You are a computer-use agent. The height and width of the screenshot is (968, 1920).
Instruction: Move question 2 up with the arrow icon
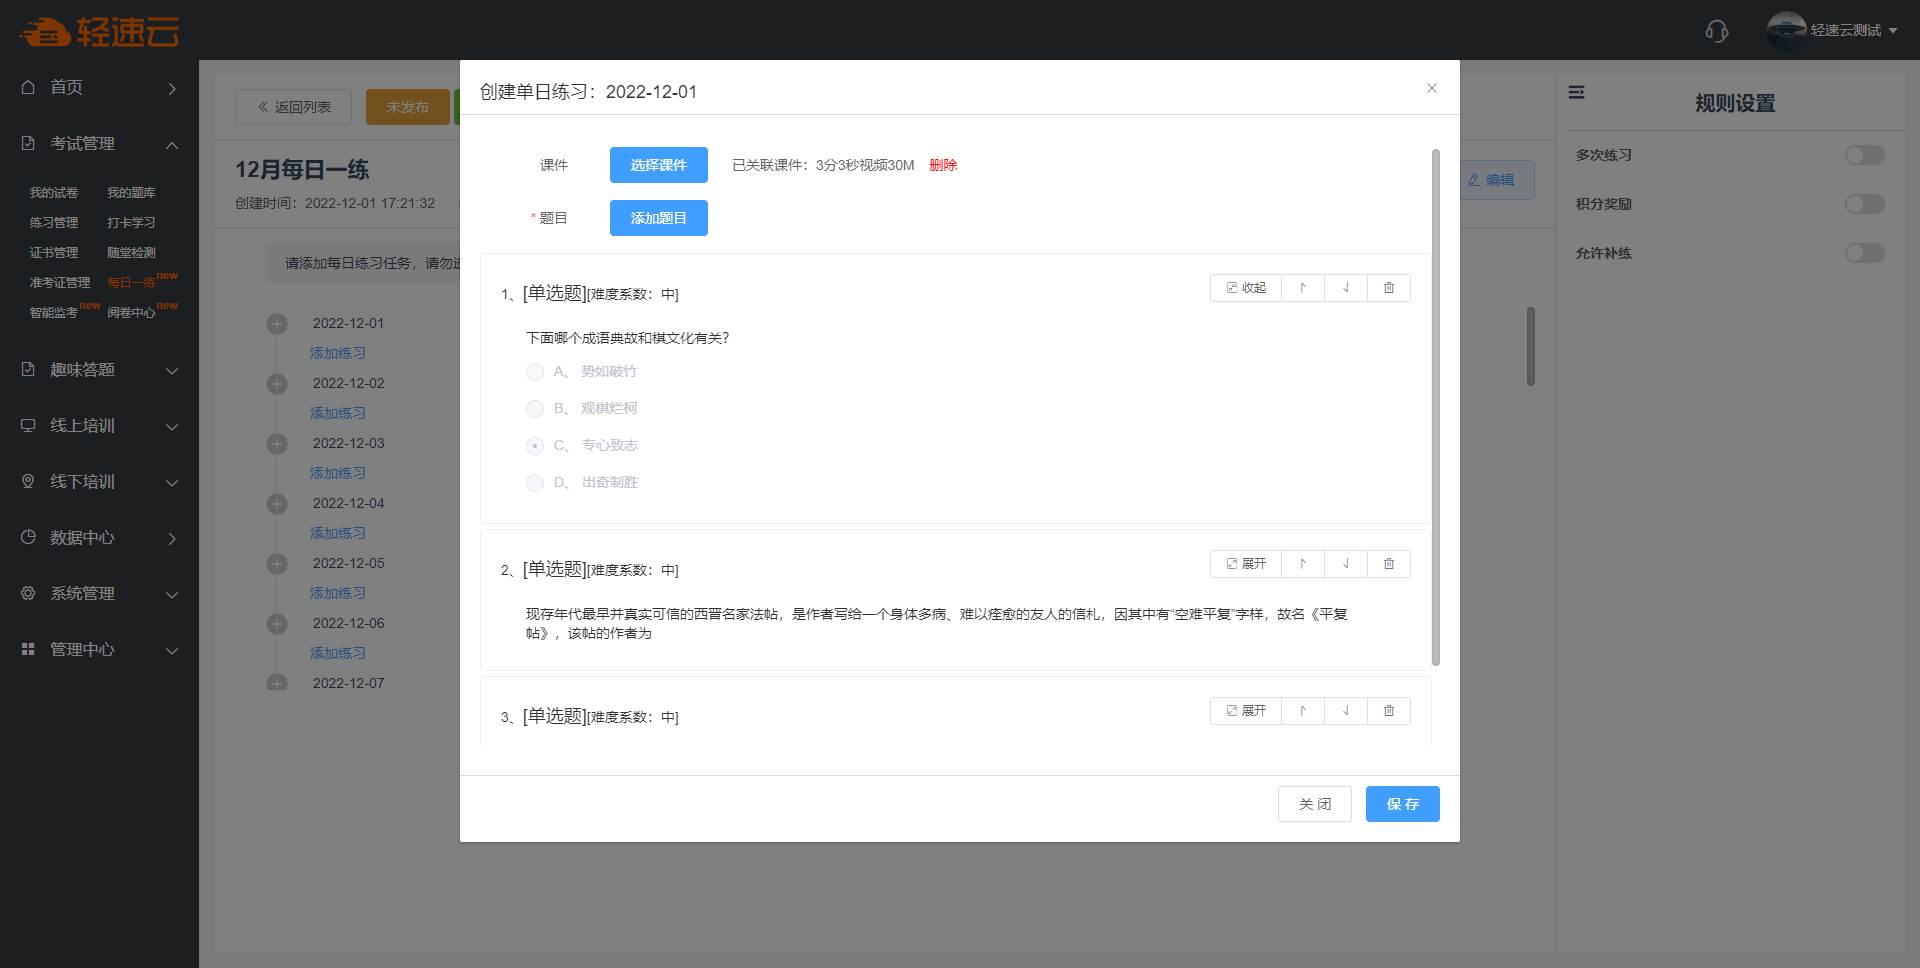[x=1303, y=564]
